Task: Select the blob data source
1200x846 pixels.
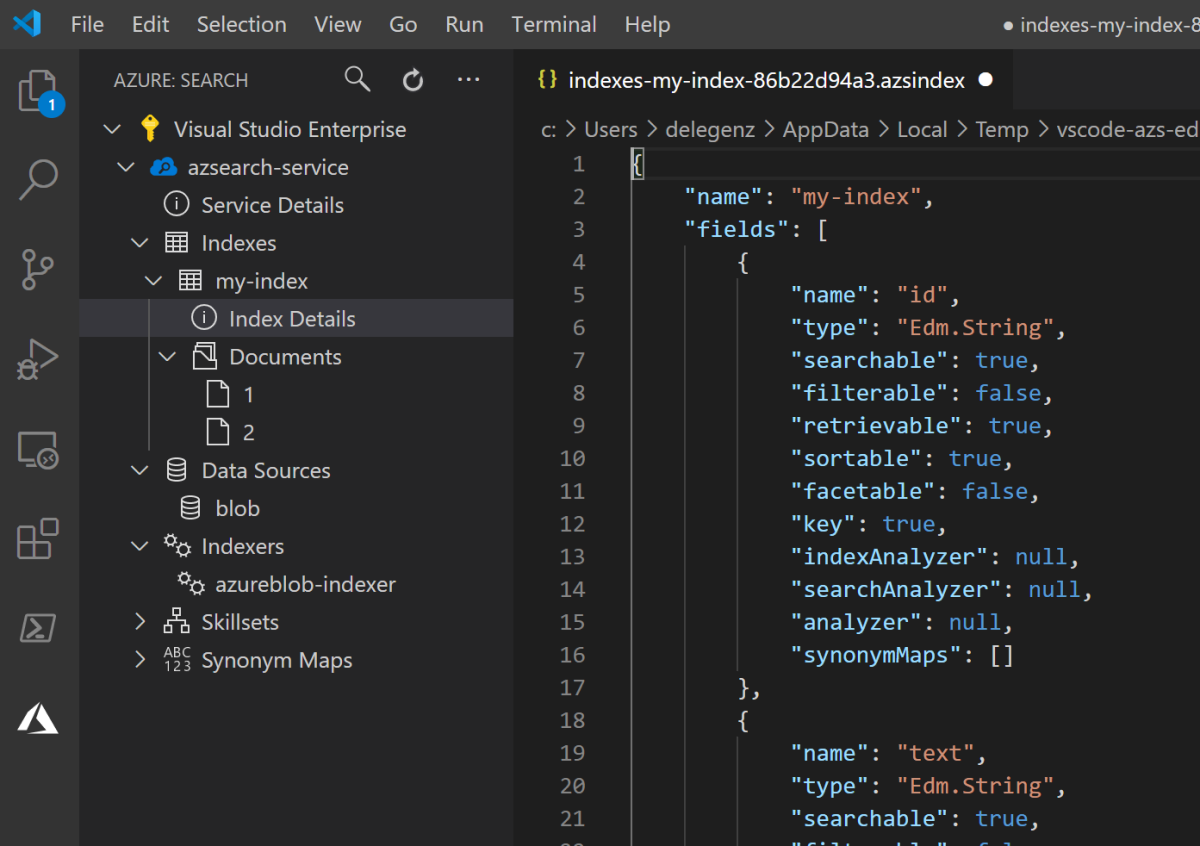Action: 238,508
